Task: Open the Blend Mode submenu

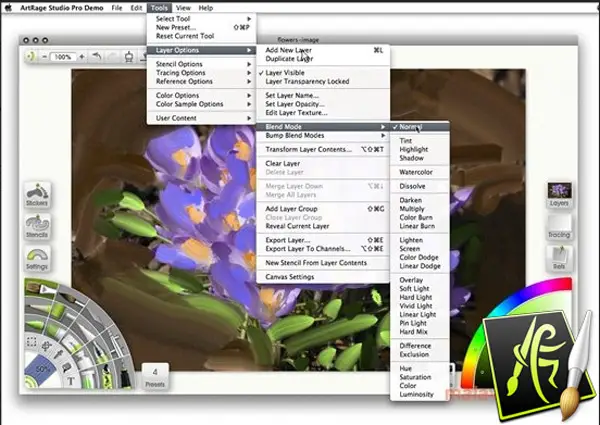Action: (x=323, y=127)
